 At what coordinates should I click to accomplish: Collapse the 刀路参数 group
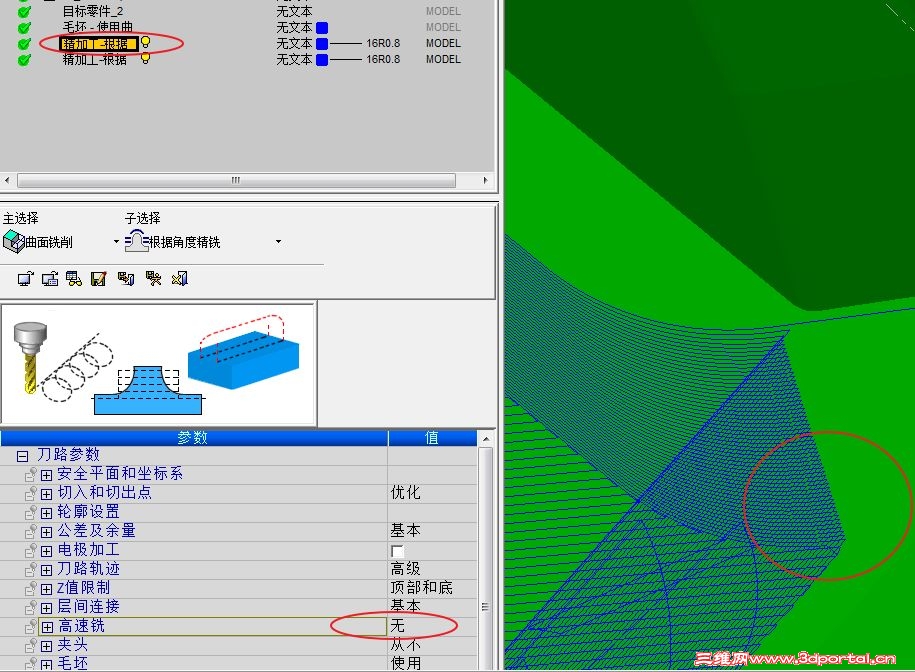coord(22,456)
